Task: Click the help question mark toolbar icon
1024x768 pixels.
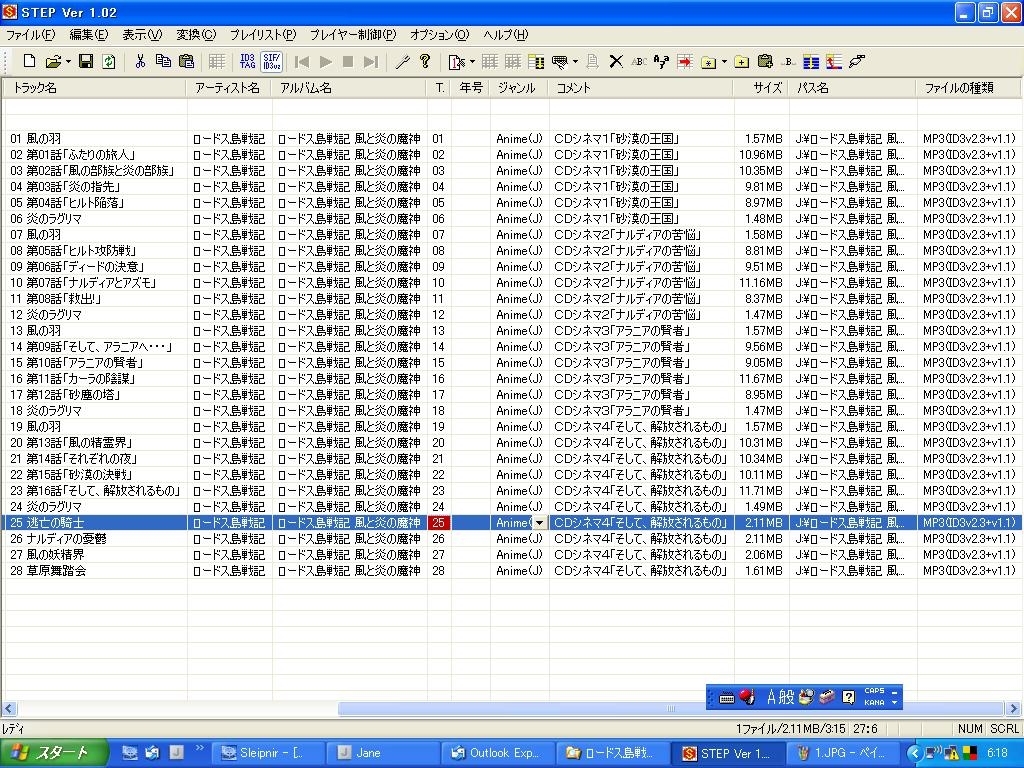Action: (425, 62)
